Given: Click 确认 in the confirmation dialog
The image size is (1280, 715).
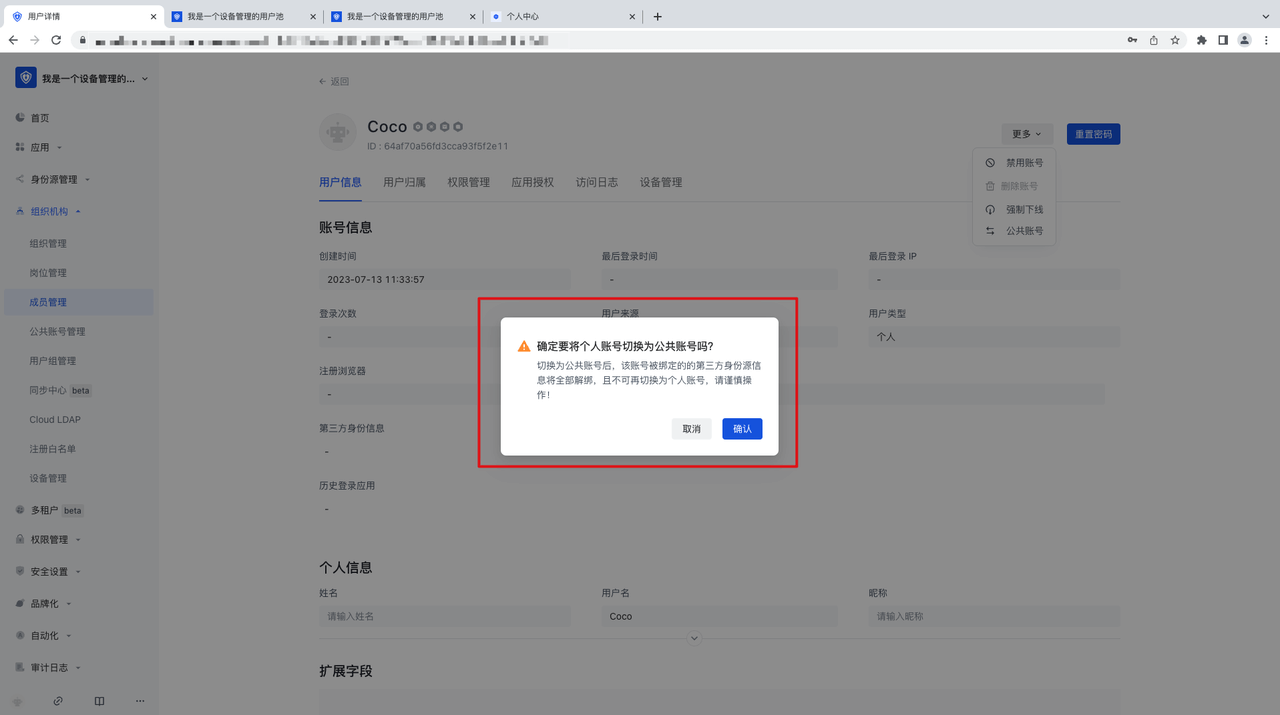Looking at the screenshot, I should [742, 429].
